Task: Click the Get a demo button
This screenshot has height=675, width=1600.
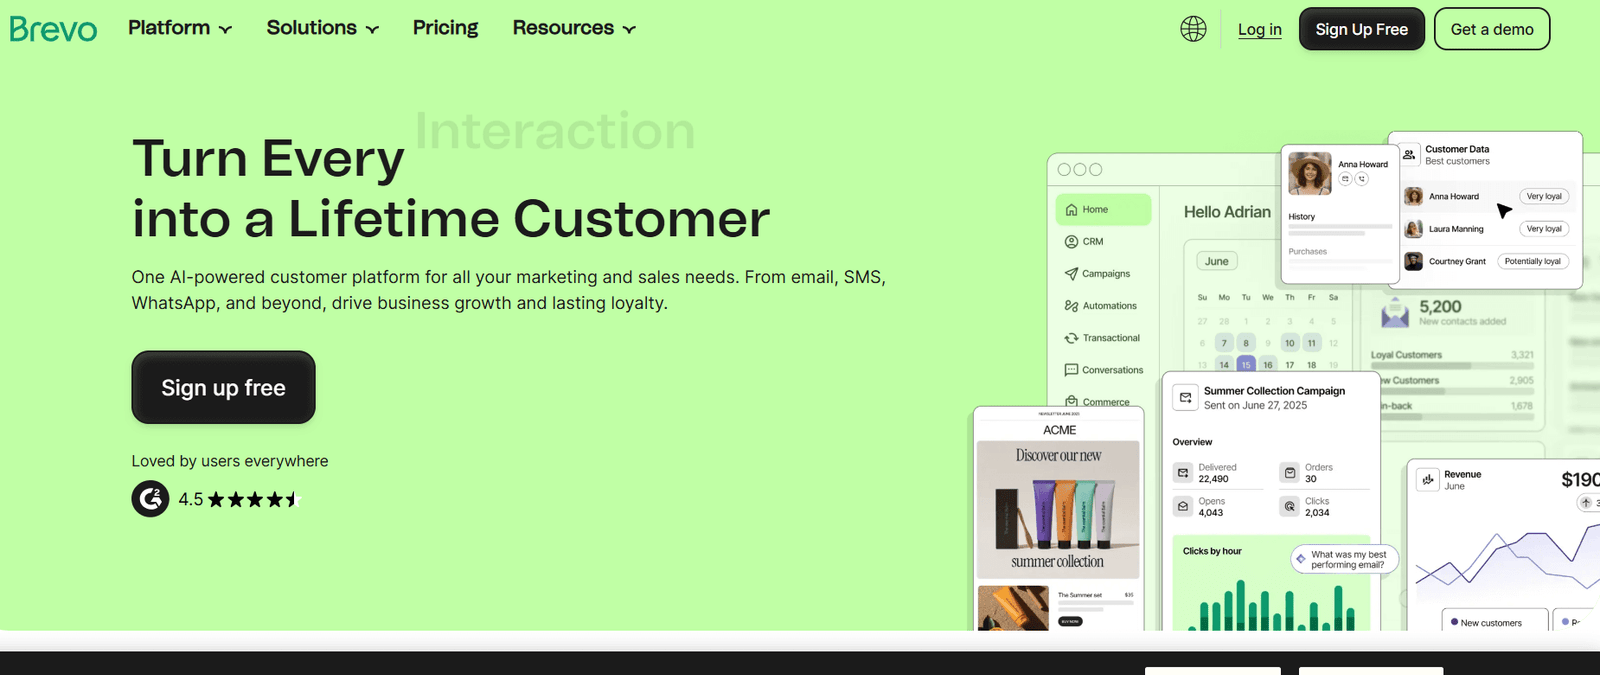Action: [x=1492, y=29]
